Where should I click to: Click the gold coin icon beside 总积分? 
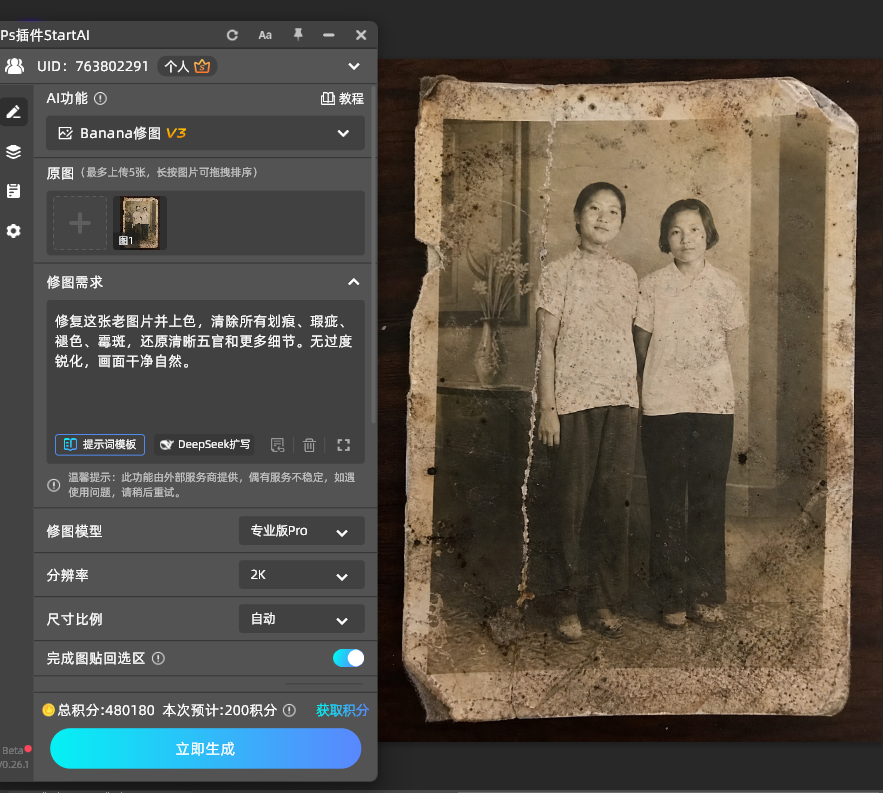[48, 710]
